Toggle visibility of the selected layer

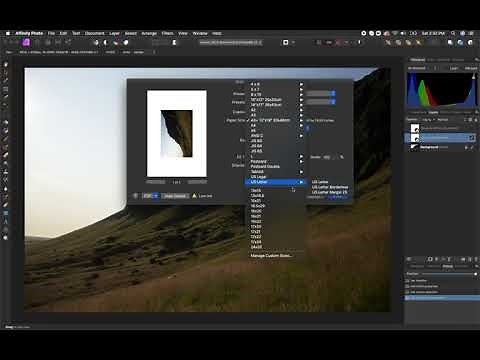(x=471, y=138)
